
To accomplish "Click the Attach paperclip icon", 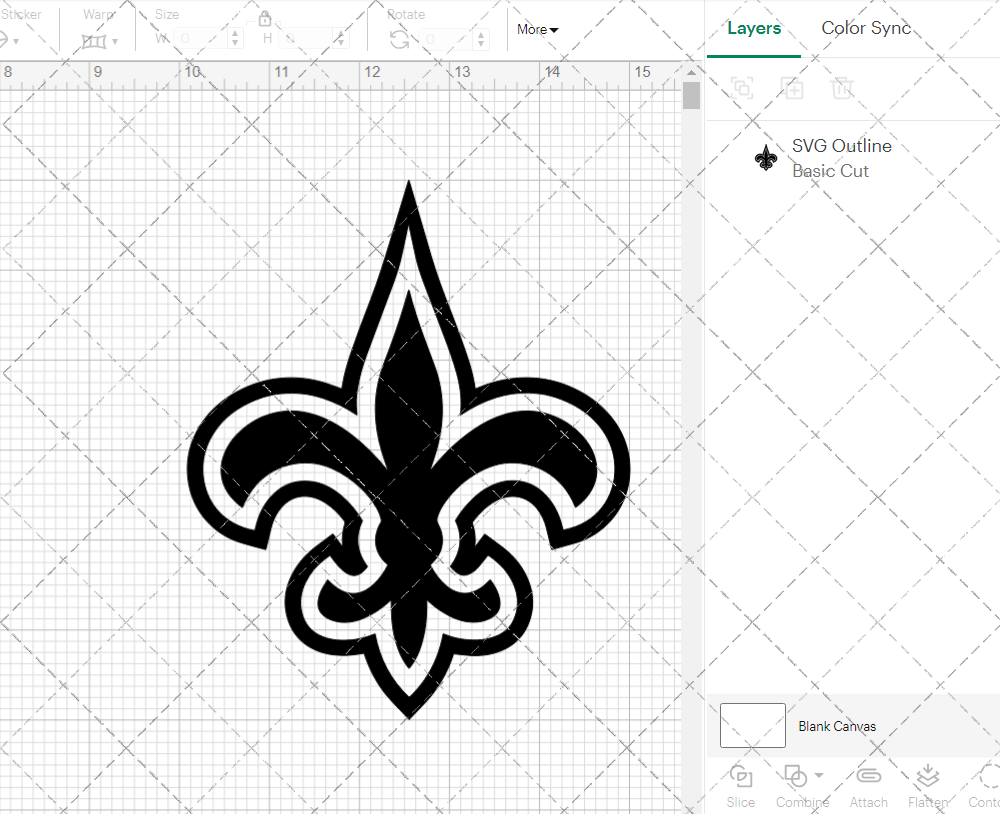I will (868, 777).
